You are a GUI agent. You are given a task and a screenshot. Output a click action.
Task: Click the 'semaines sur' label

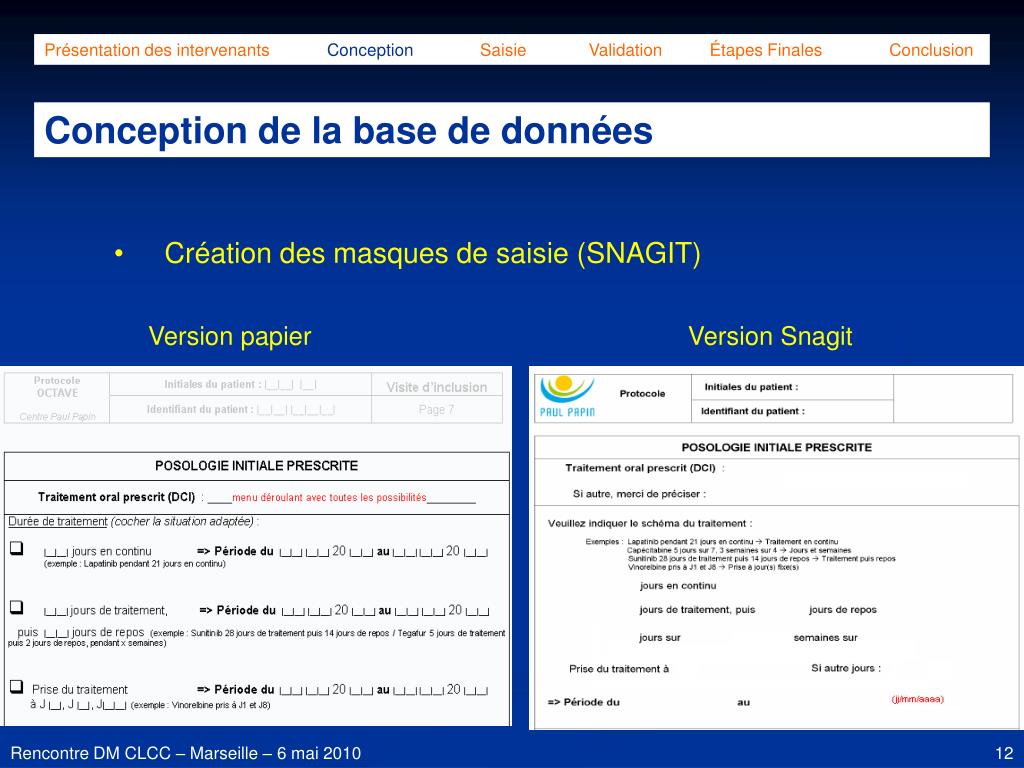[x=825, y=638]
